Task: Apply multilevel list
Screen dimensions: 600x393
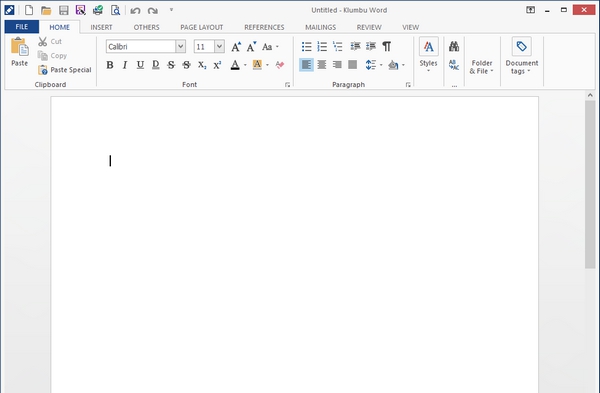Action: tap(338, 47)
